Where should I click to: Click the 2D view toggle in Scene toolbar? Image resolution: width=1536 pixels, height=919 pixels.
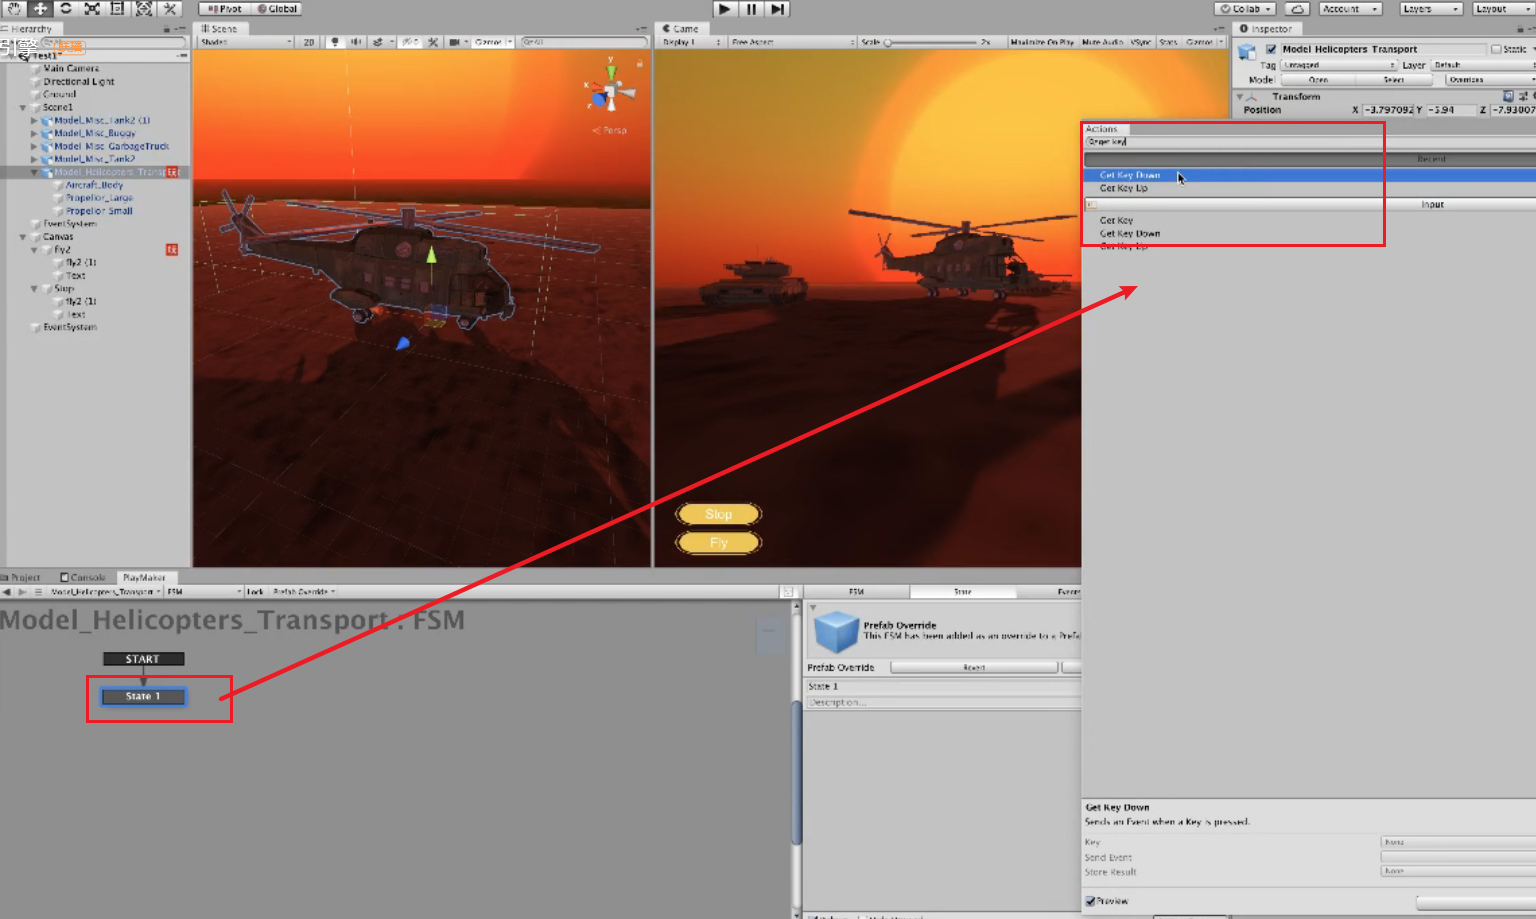point(308,42)
